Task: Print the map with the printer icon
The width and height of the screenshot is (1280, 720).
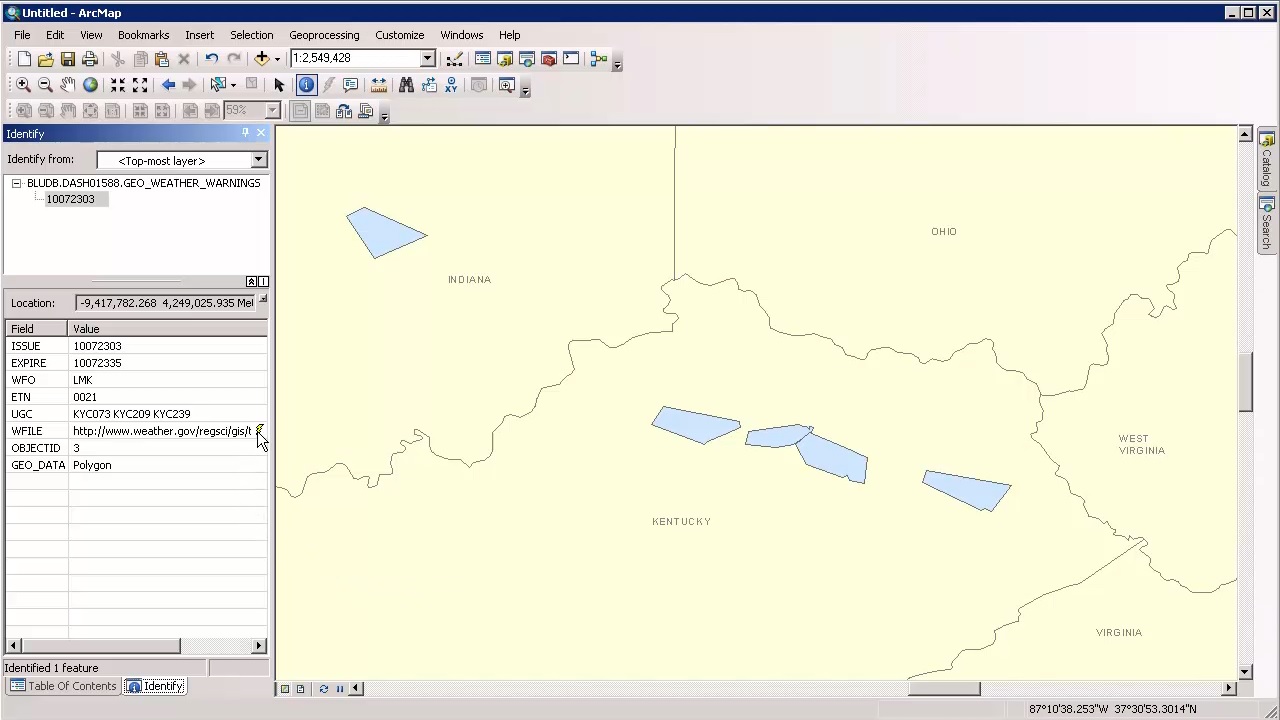Action: tap(90, 59)
